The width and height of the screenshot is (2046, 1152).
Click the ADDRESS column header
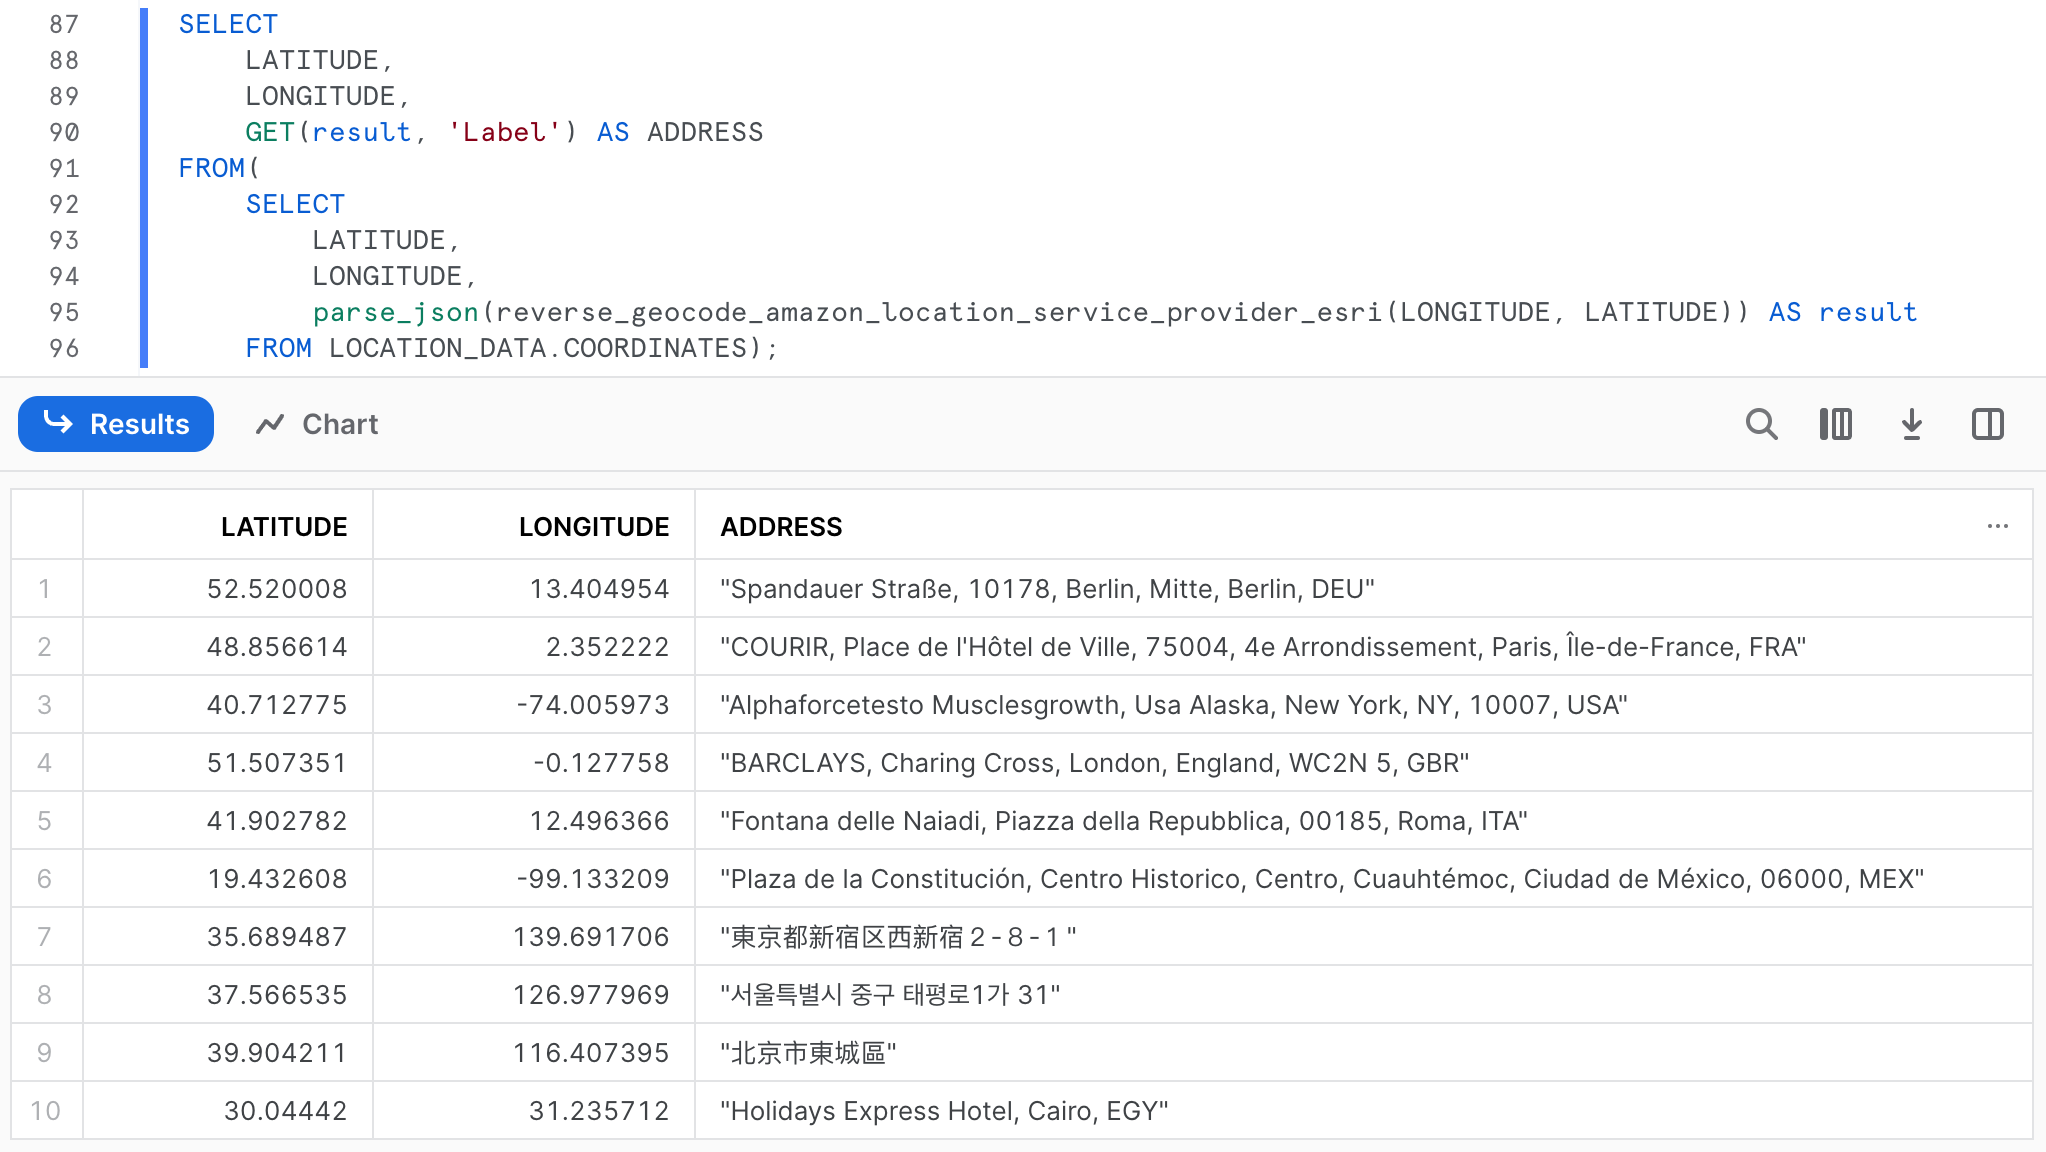click(x=781, y=525)
